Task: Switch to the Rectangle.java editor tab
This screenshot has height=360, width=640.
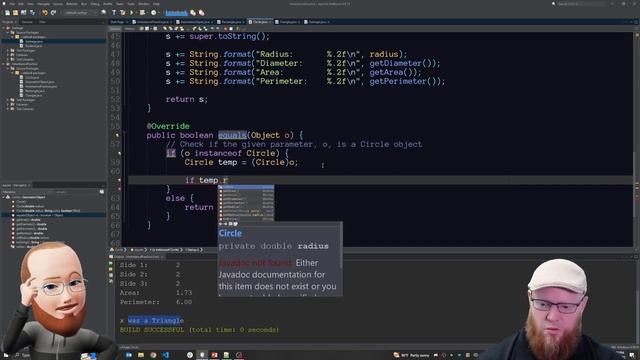Action: [x=231, y=22]
